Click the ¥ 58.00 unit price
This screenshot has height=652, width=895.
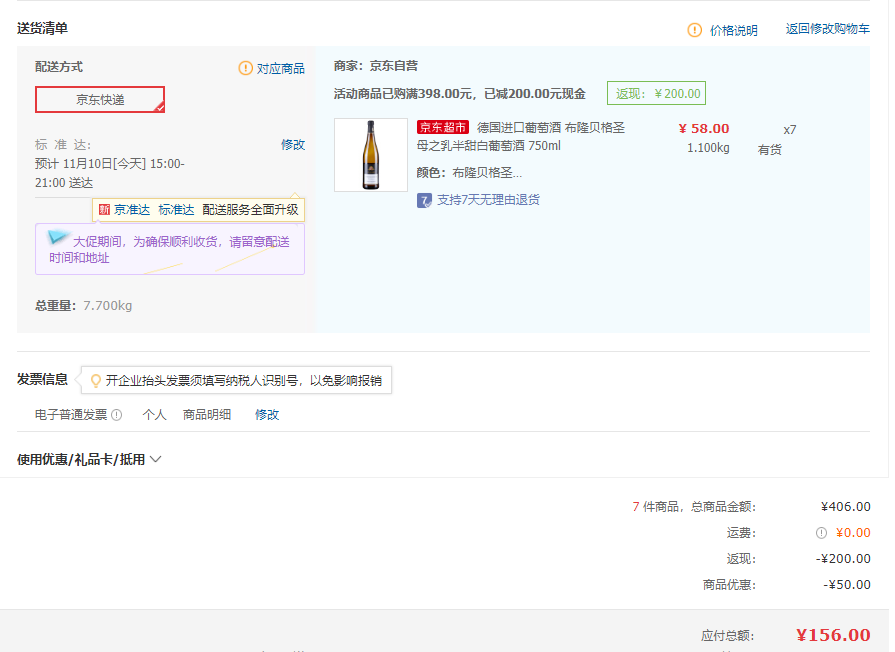[704, 128]
